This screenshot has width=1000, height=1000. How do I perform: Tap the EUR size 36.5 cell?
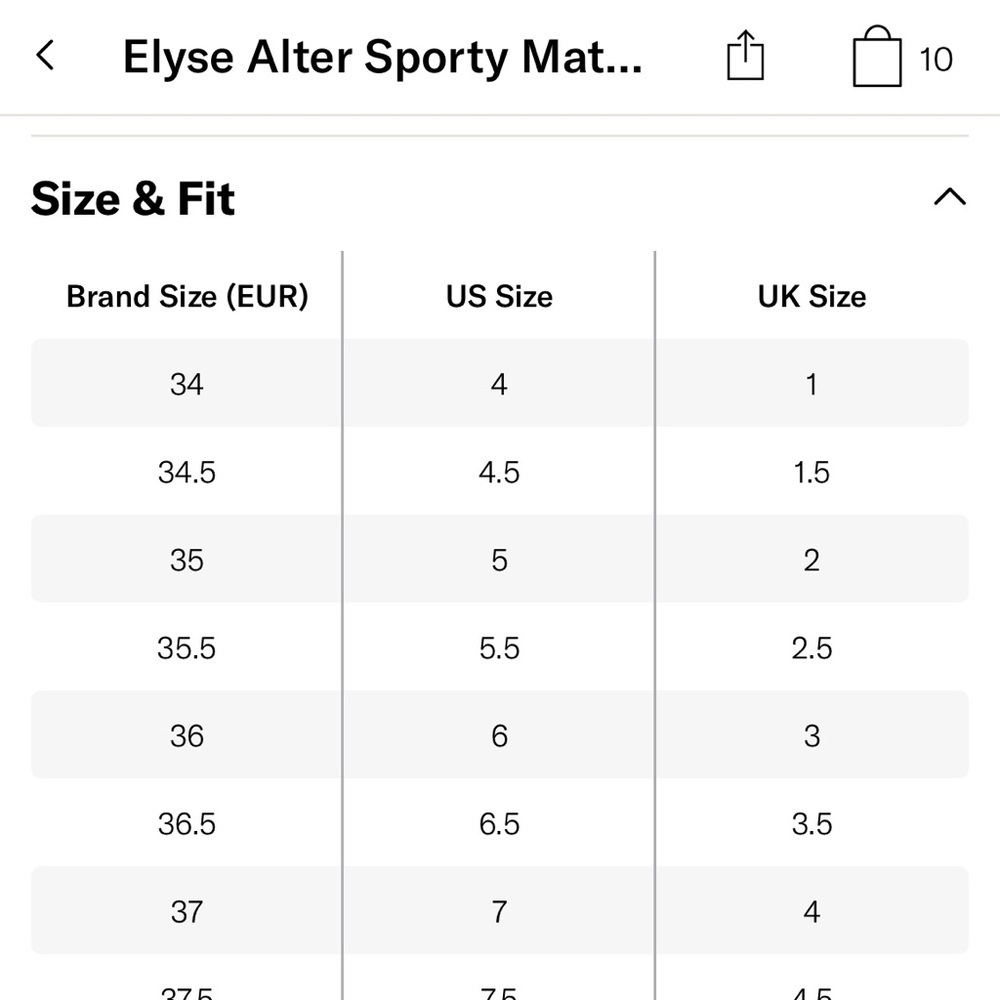(186, 823)
